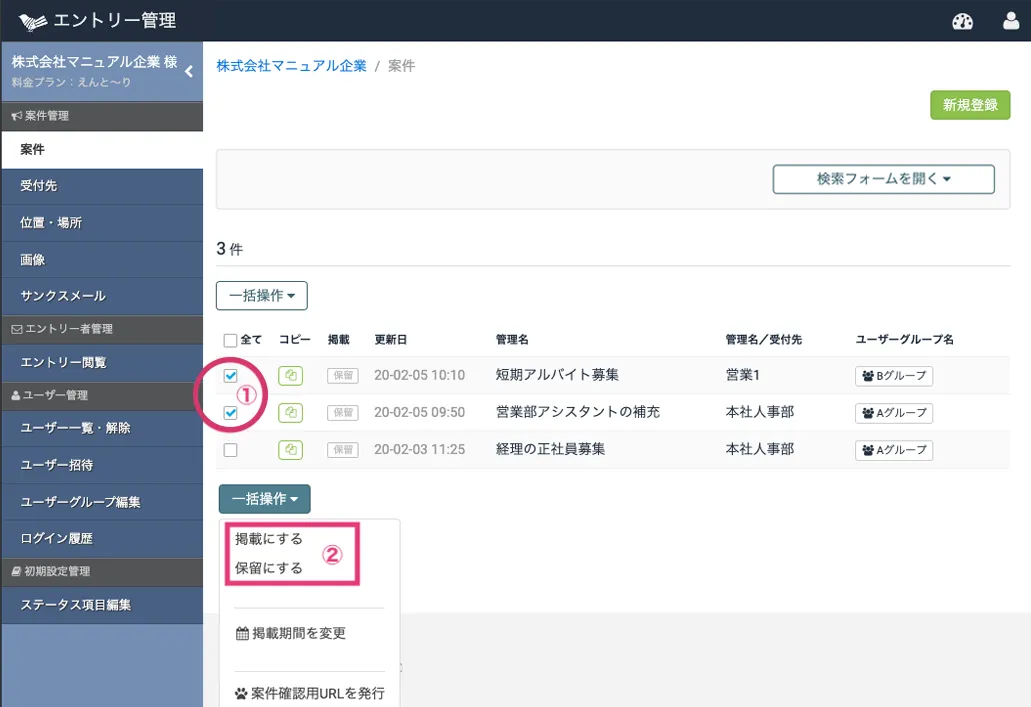
Task: Go to エントリー閲覧 in sidebar
Action: [63, 362]
